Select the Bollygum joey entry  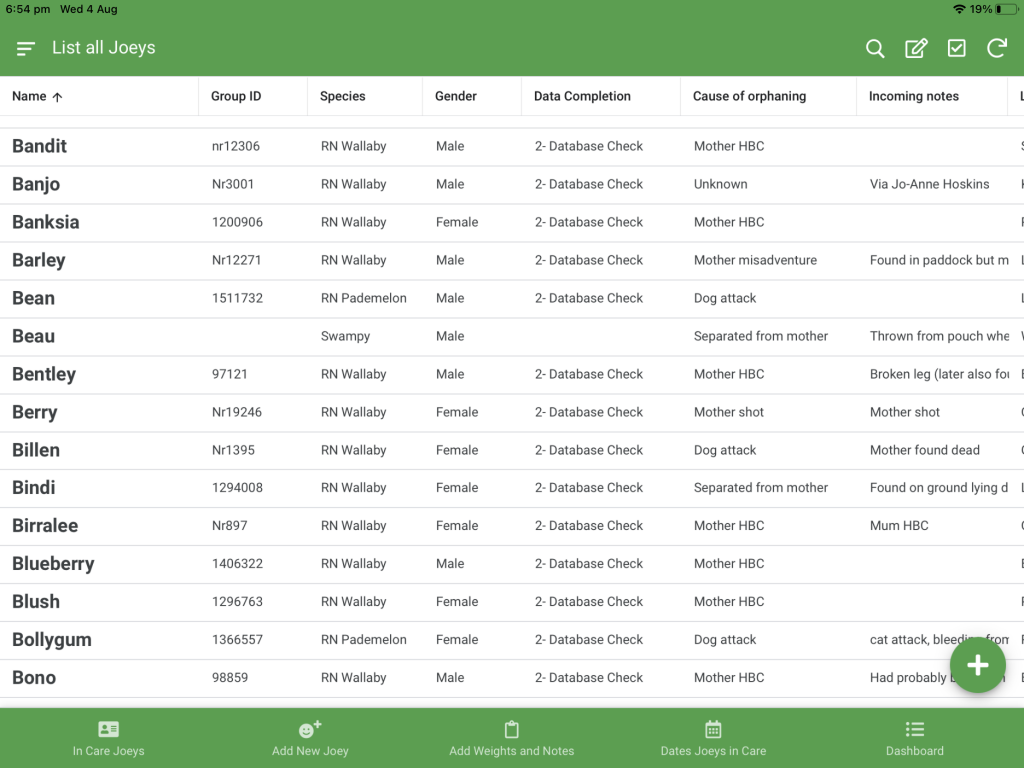[x=52, y=639]
